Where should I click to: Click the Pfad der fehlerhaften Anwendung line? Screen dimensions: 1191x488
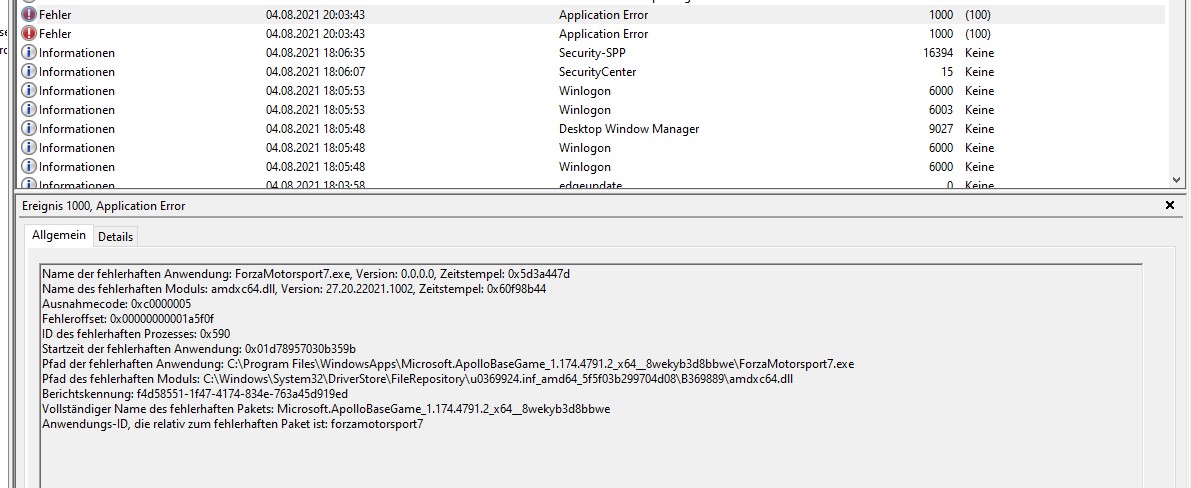point(448,364)
